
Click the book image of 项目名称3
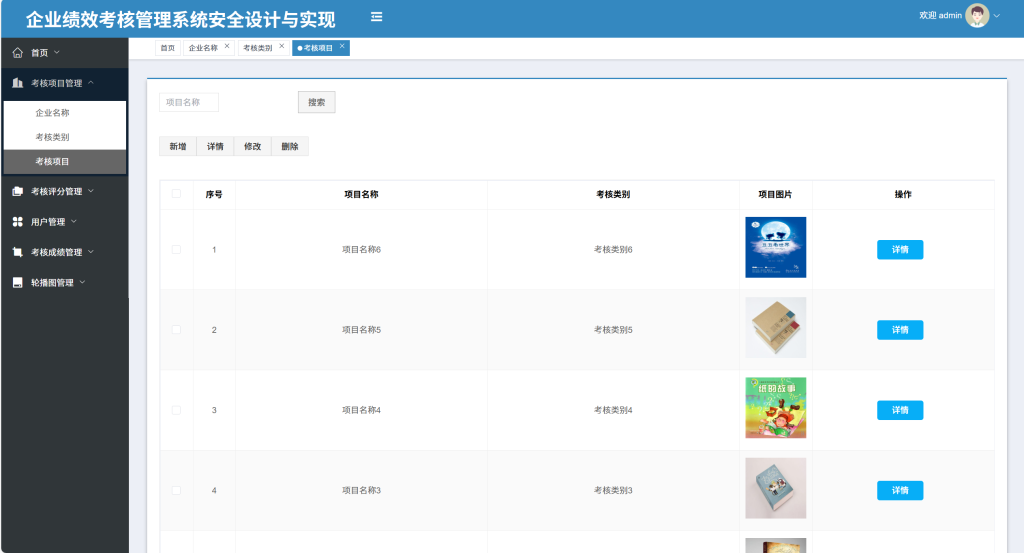pos(776,488)
